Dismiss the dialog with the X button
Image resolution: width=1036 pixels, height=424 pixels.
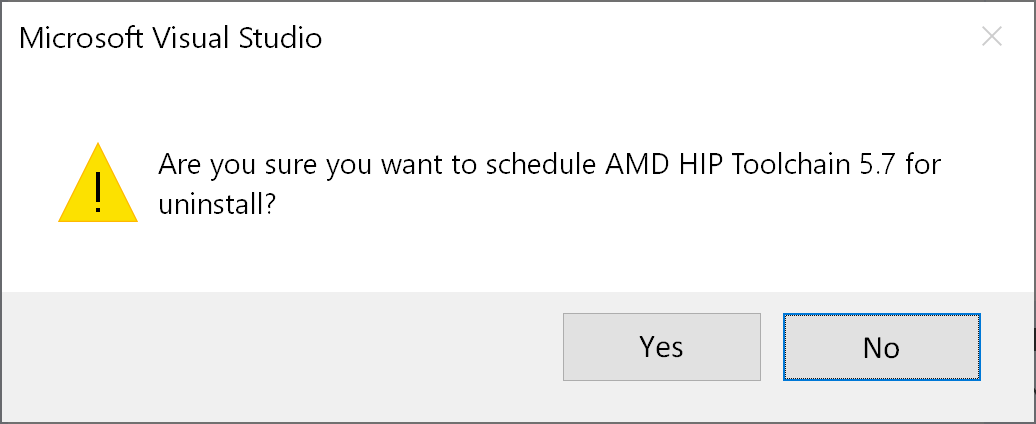point(991,38)
